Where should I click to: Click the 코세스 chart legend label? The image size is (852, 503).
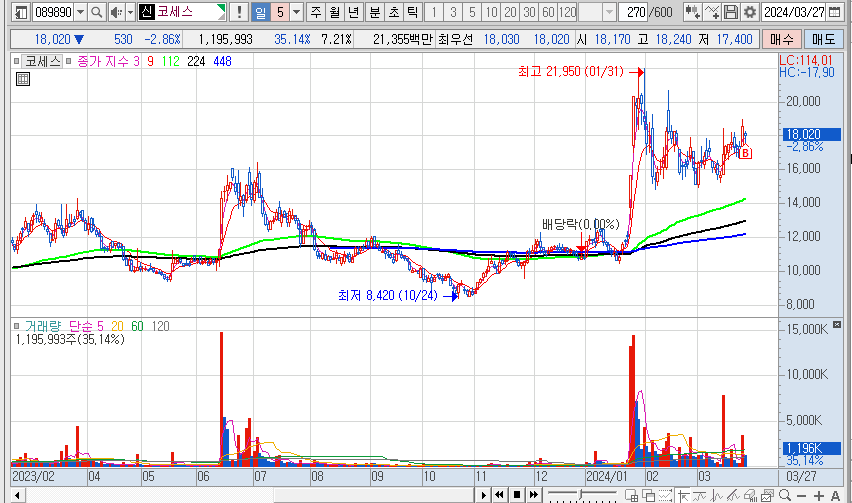coord(42,61)
